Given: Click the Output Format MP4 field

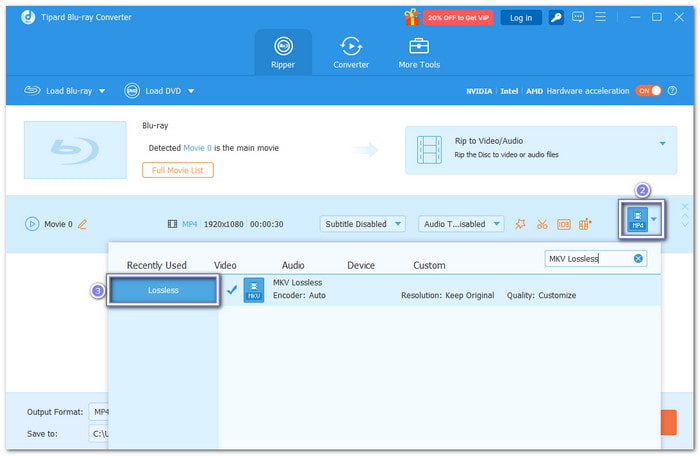Looking at the screenshot, I should (99, 412).
